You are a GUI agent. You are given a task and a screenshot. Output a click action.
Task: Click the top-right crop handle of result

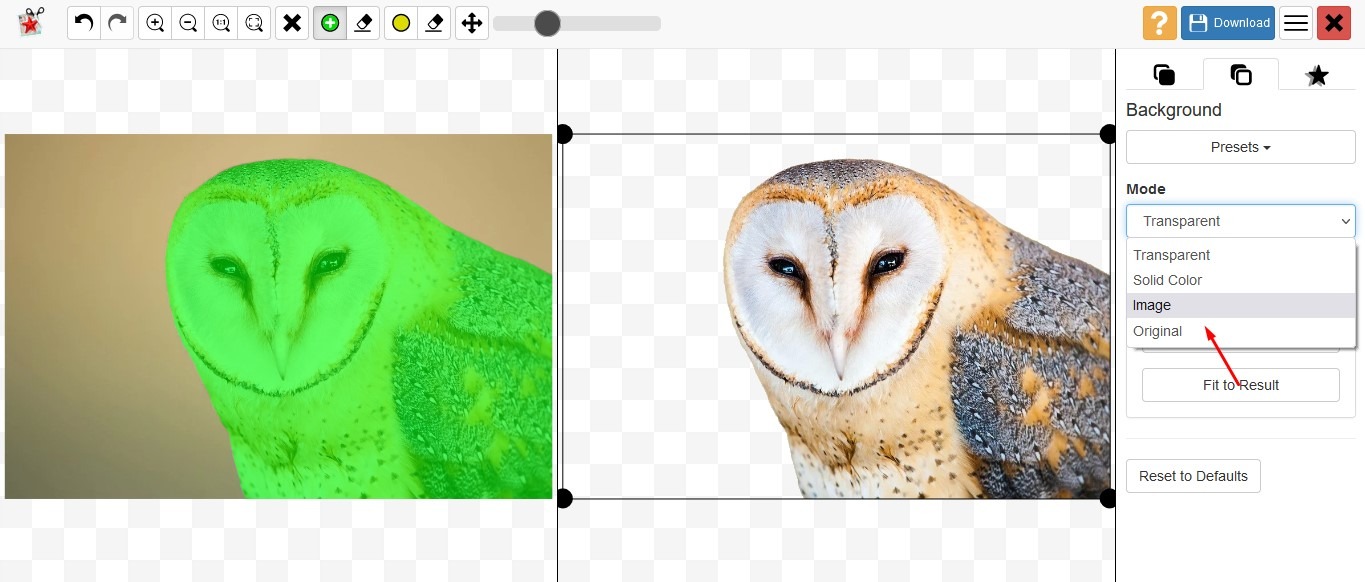1108,134
